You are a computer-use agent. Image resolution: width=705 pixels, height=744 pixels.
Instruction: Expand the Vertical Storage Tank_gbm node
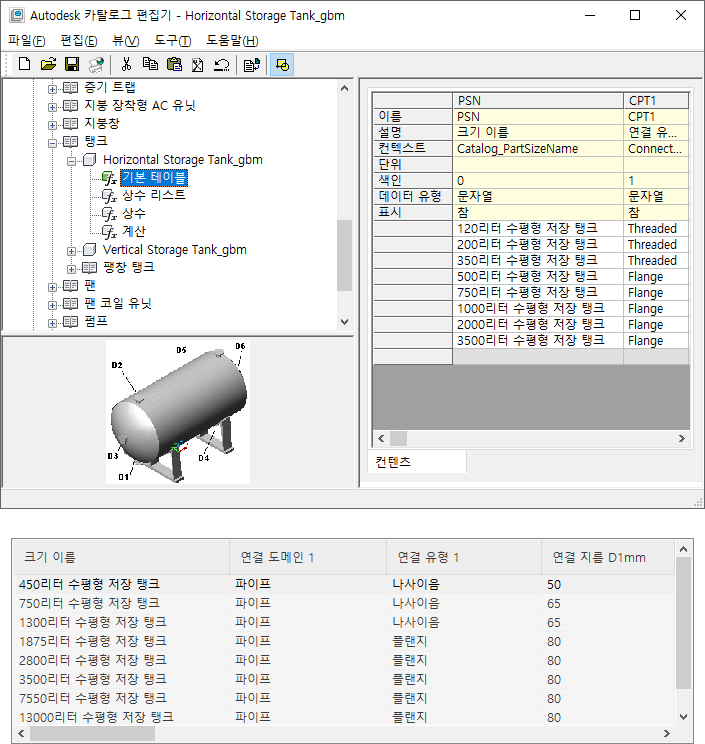[x=71, y=251]
